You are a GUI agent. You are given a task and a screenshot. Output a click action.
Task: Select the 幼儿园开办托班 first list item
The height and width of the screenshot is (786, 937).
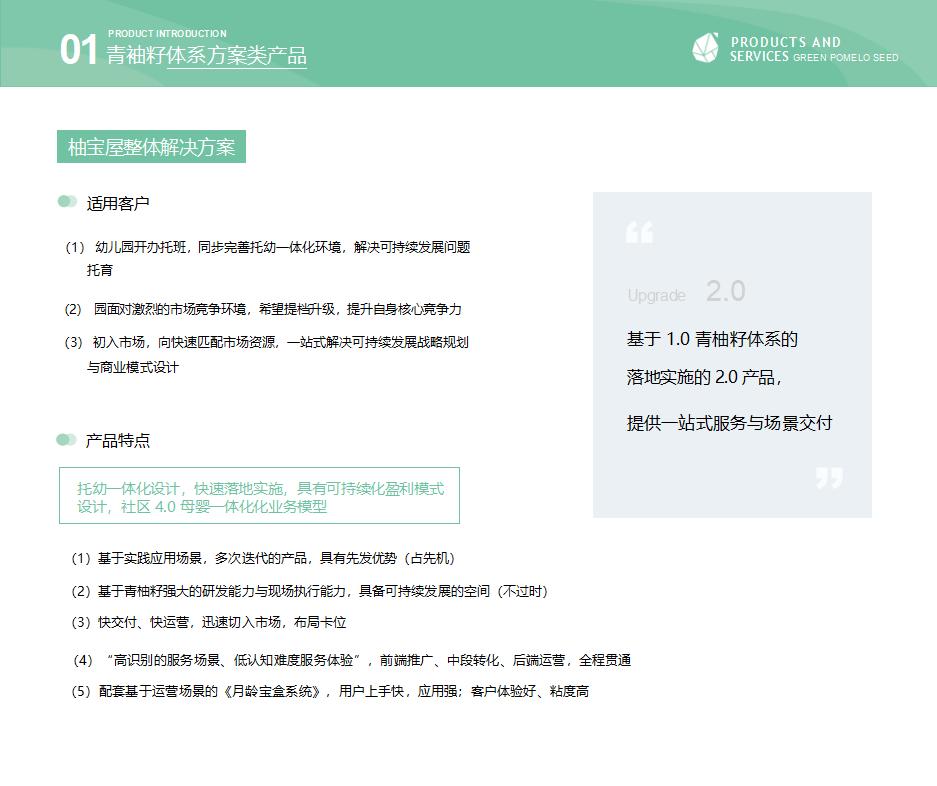(x=267, y=247)
